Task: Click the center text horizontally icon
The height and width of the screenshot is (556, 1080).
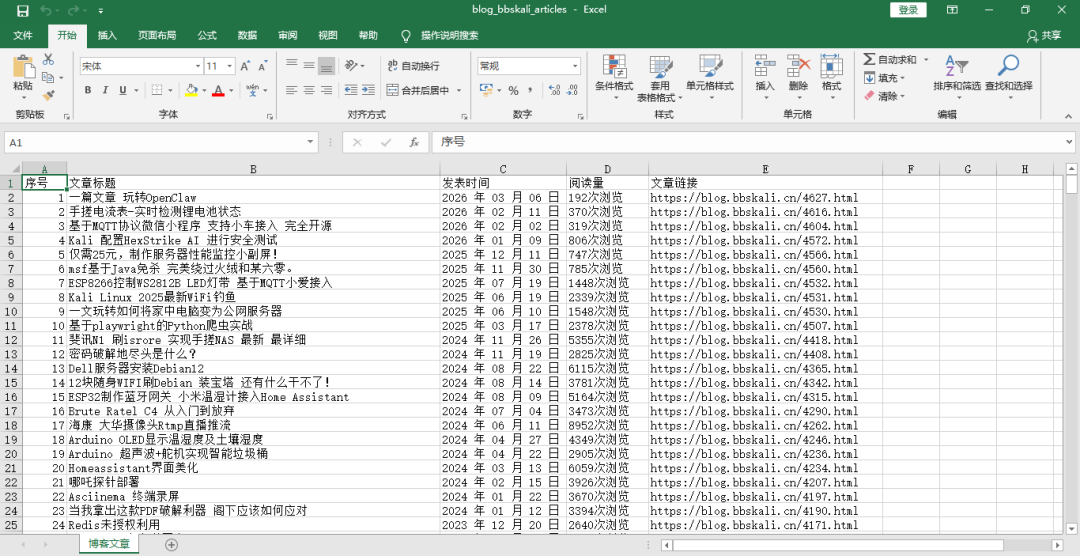Action: pyautogui.click(x=309, y=90)
